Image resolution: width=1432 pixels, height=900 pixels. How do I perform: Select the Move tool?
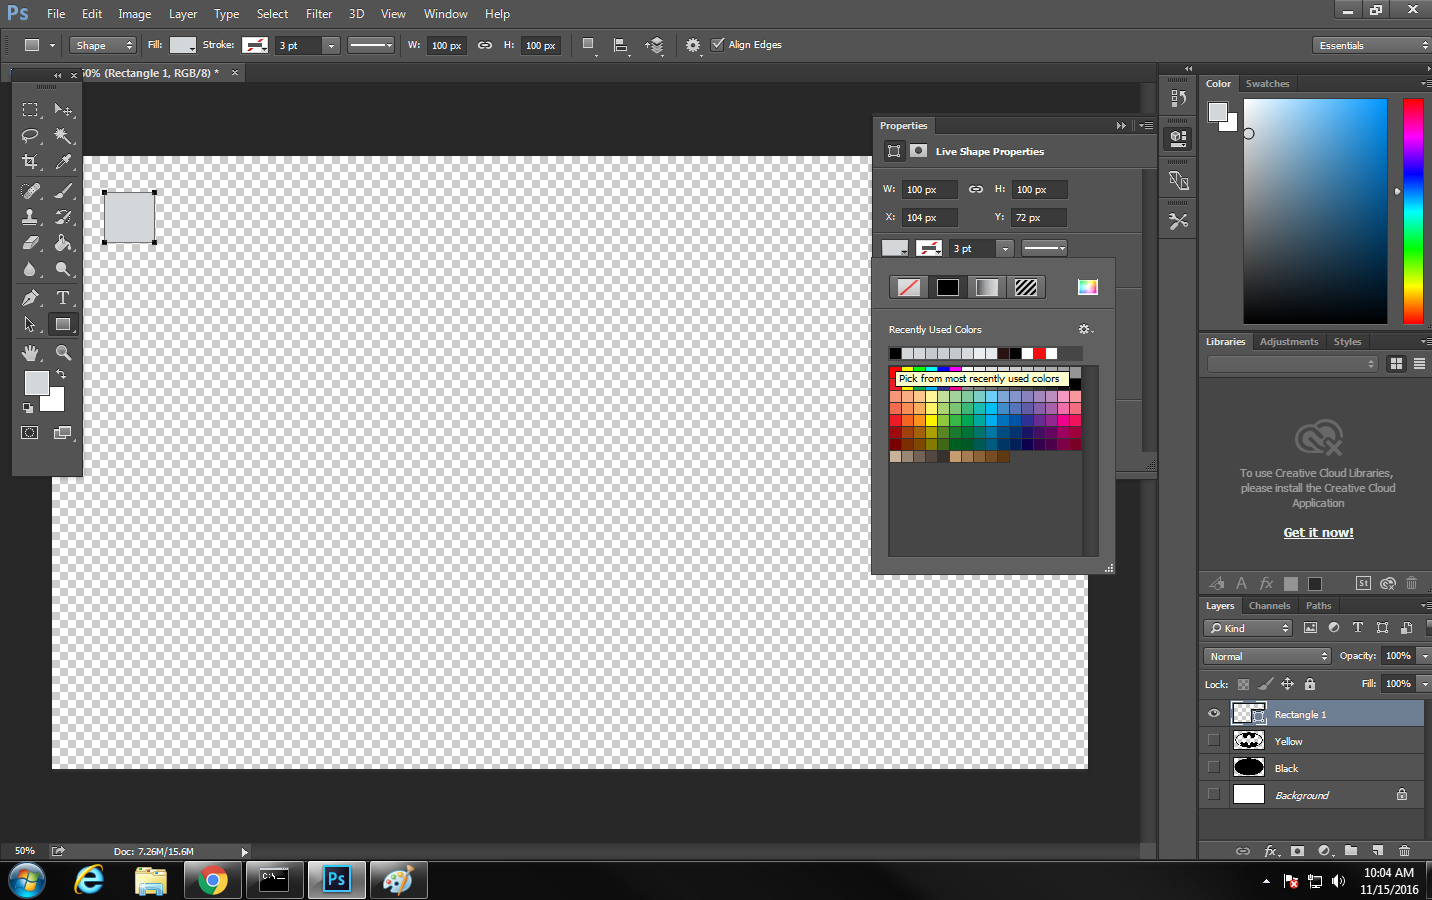pyautogui.click(x=63, y=110)
